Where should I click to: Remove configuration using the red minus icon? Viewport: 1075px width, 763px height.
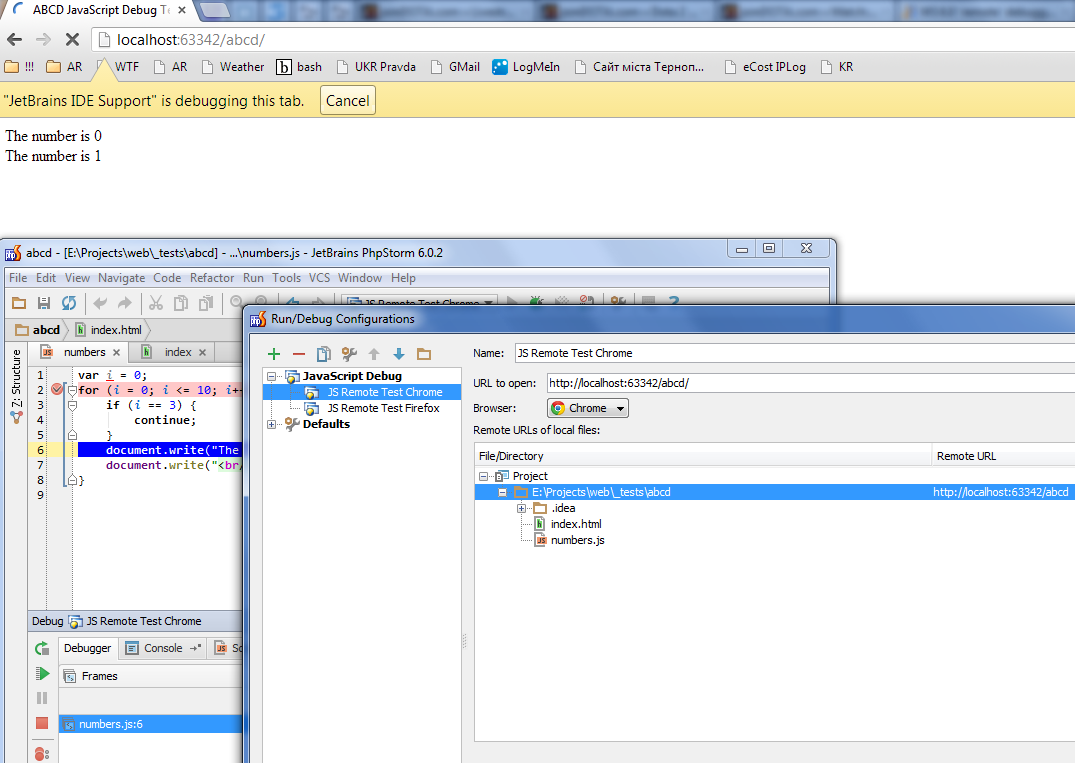pyautogui.click(x=298, y=354)
